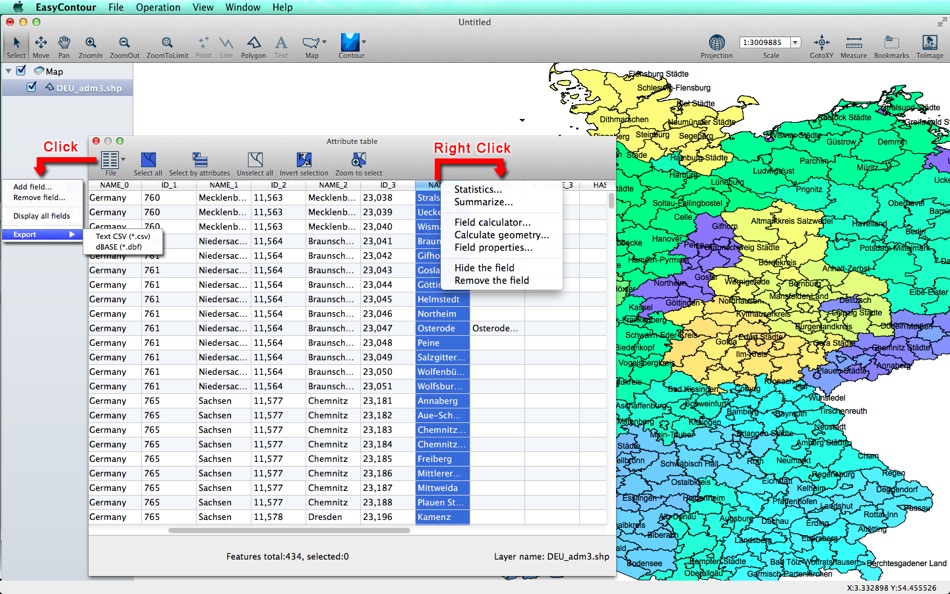Image resolution: width=950 pixels, height=594 pixels.
Task: Click the NAME_0 column header
Action: (115, 185)
